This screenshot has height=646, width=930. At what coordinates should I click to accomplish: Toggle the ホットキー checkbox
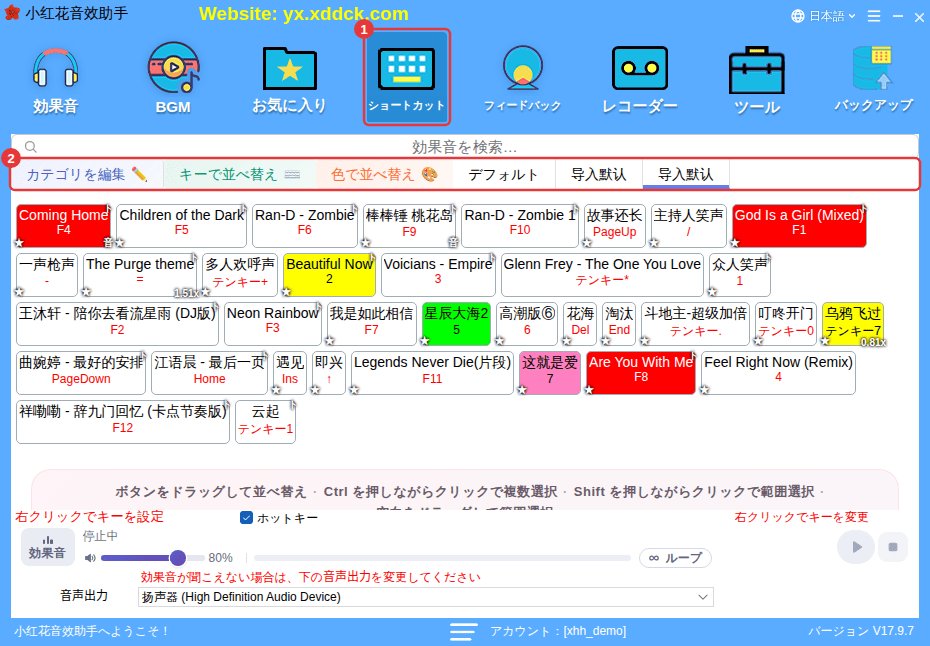click(x=246, y=518)
